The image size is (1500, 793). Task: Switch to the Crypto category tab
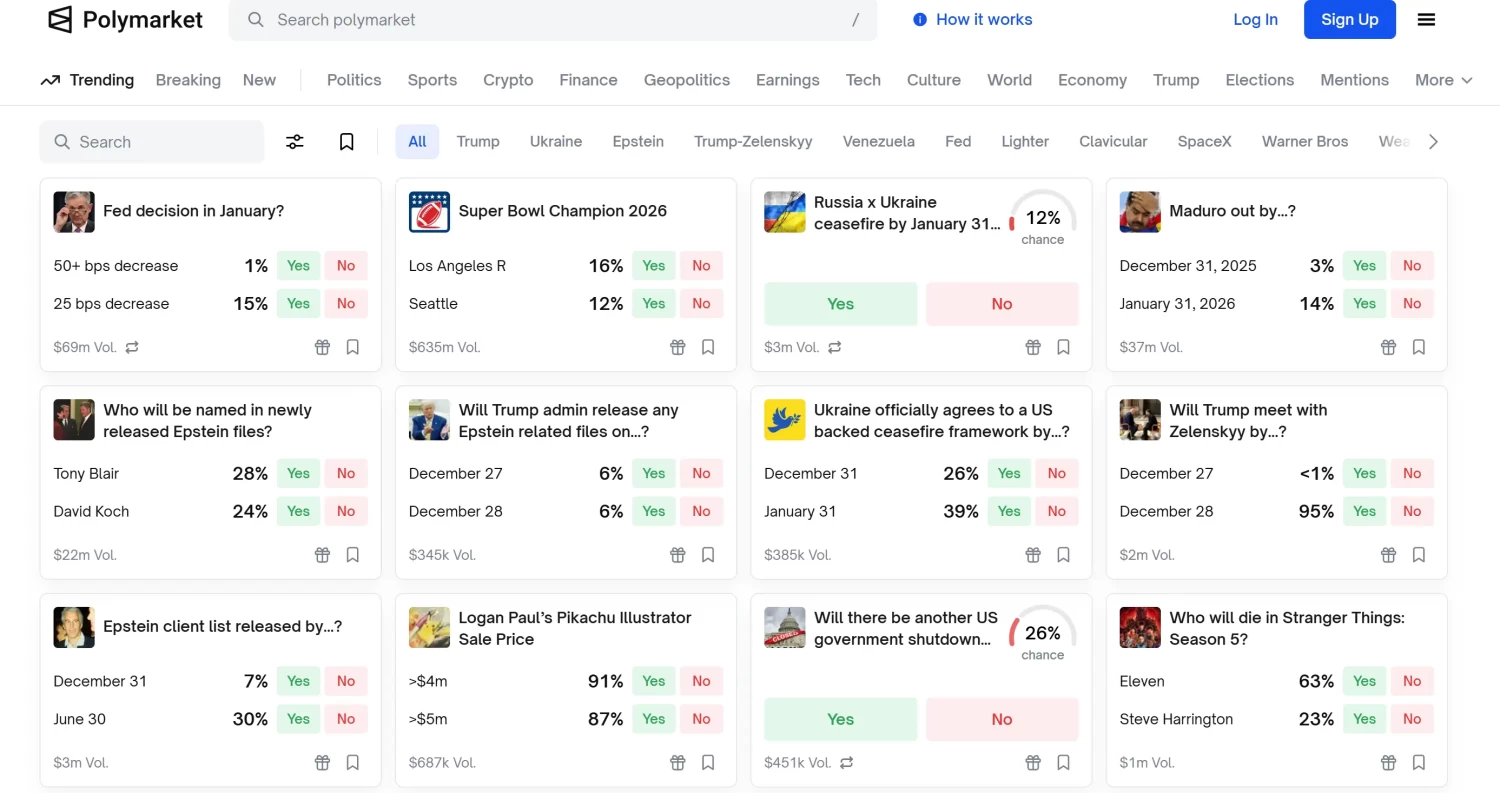pos(508,80)
